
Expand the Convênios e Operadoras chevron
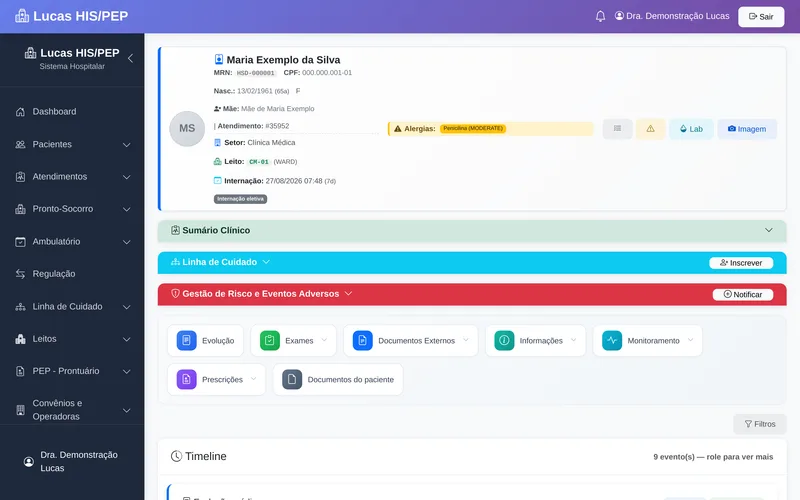pyautogui.click(x=127, y=410)
